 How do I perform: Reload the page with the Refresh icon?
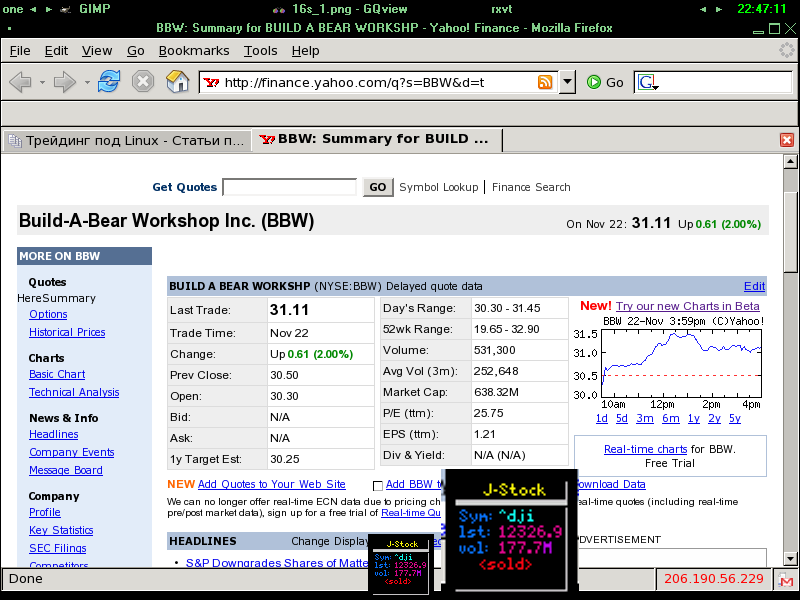click(x=109, y=81)
